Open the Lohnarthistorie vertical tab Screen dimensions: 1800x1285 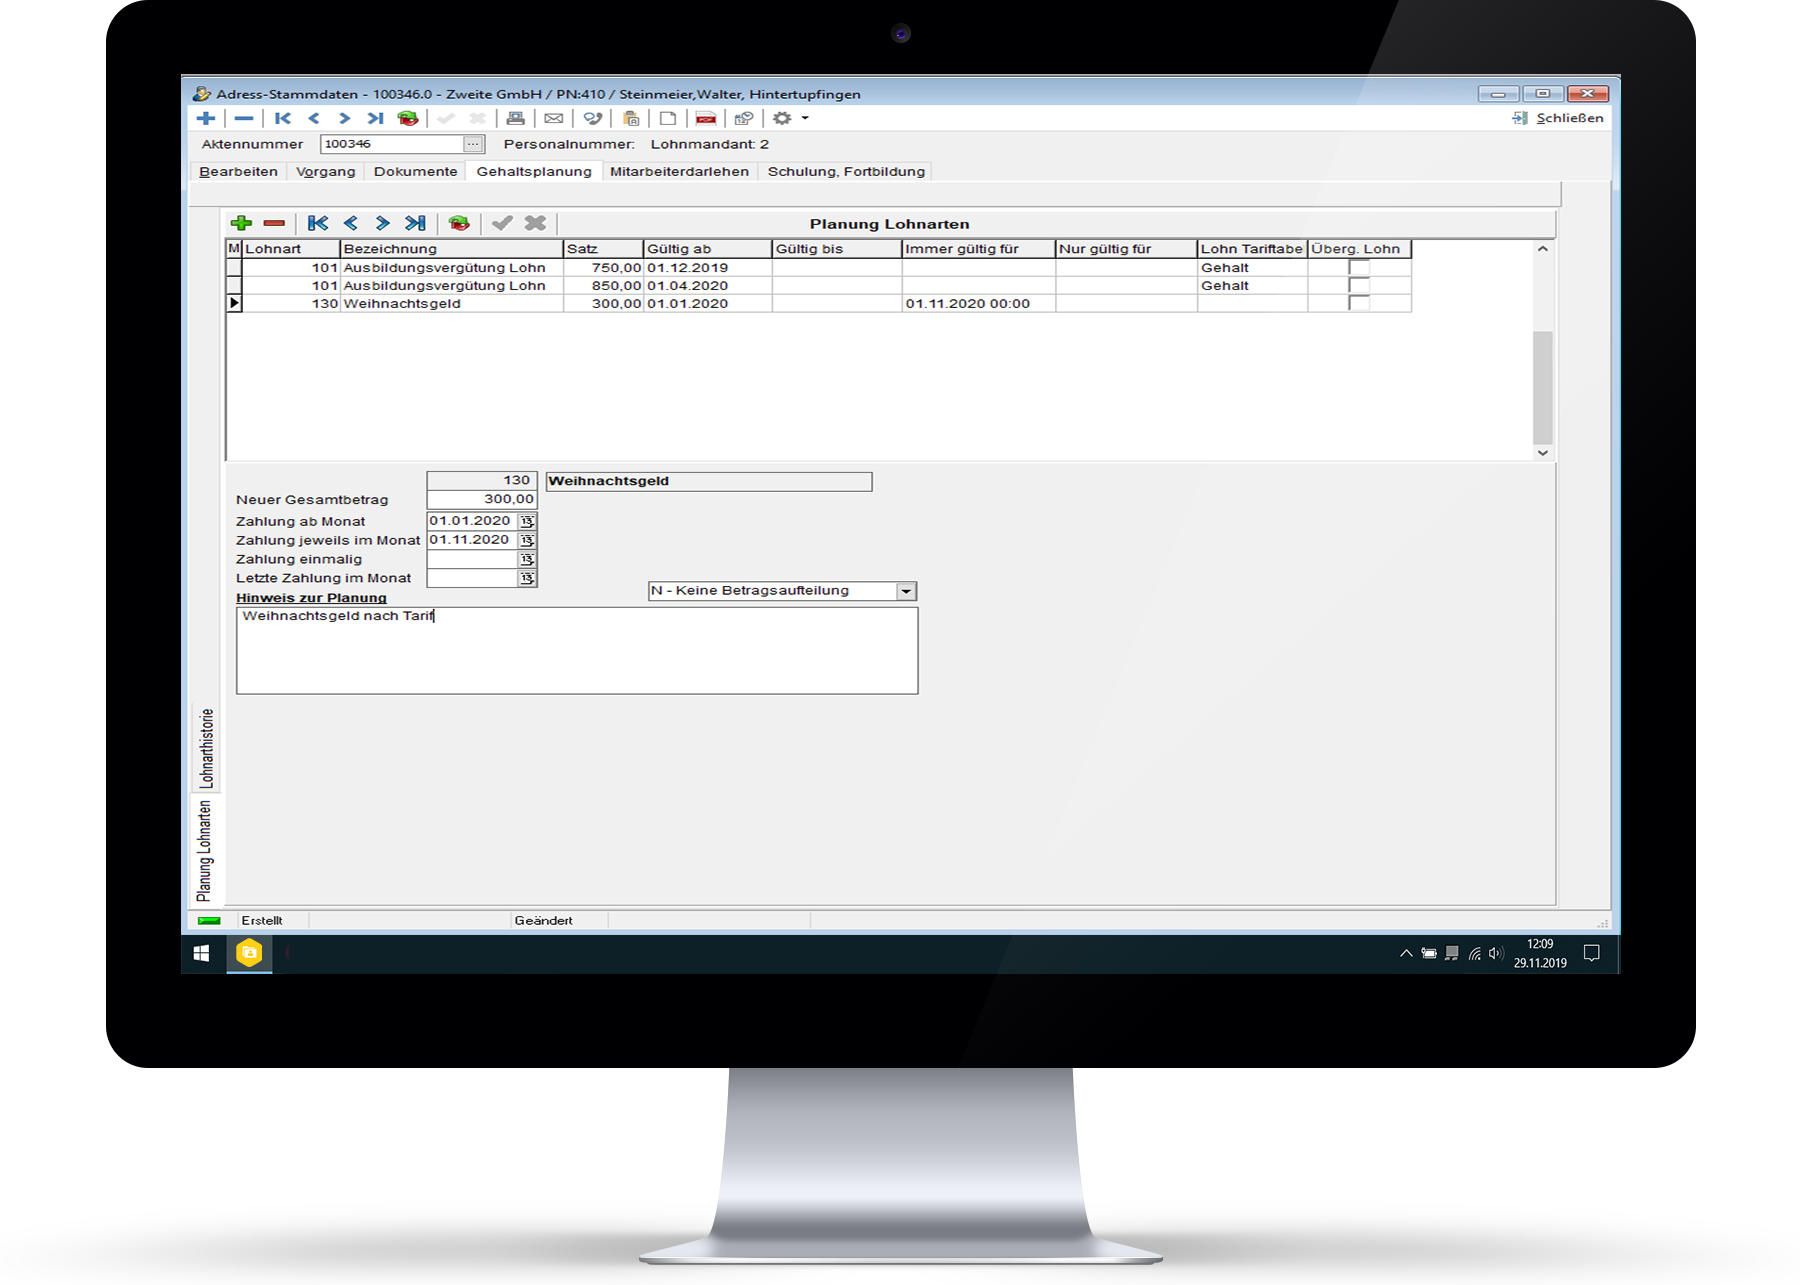click(x=206, y=747)
